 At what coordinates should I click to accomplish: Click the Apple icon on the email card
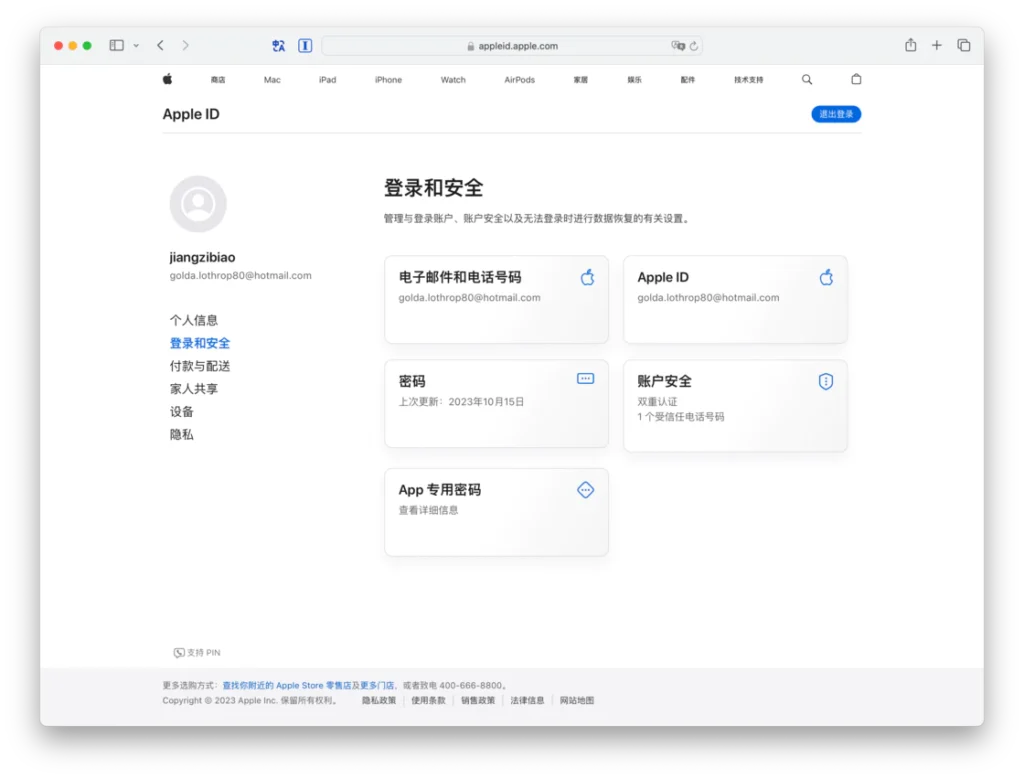pyautogui.click(x=586, y=277)
